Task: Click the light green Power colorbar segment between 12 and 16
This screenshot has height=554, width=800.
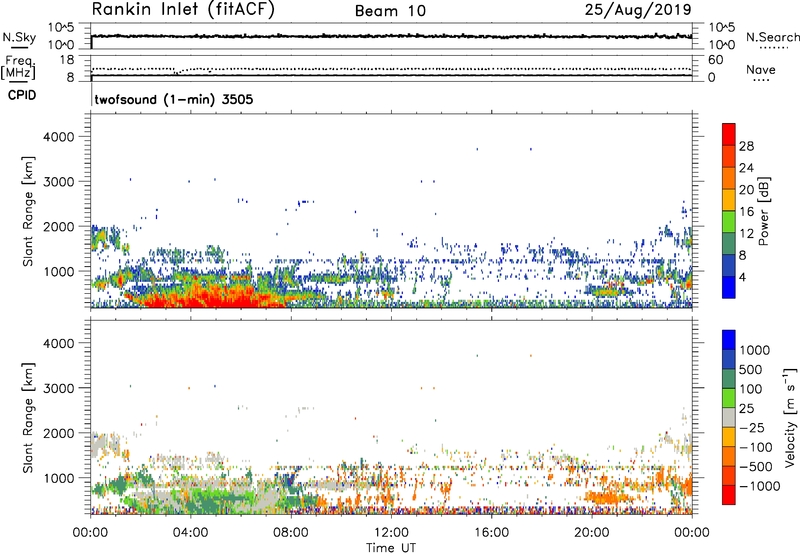Action: [x=729, y=221]
